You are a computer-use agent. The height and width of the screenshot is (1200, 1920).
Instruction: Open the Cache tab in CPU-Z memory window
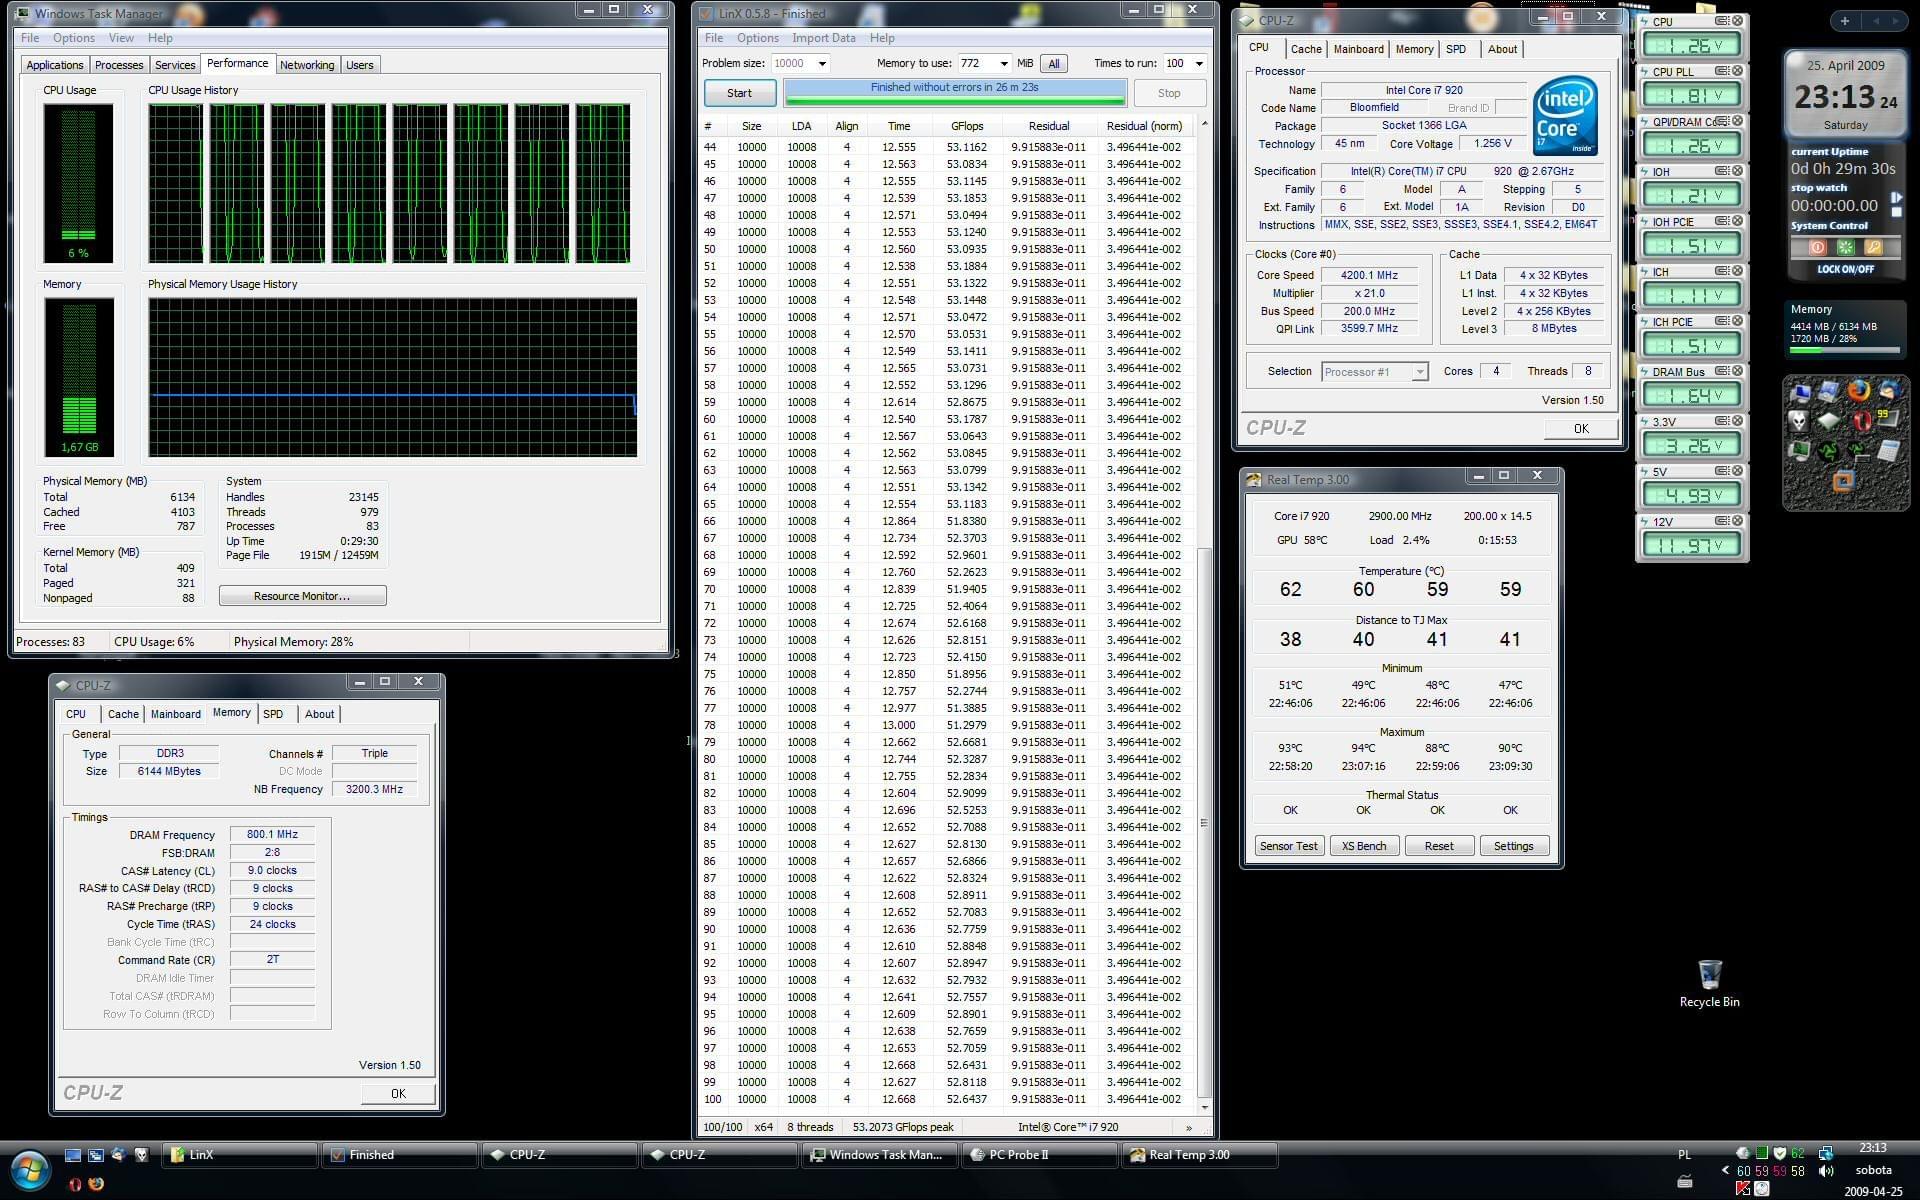tap(123, 714)
